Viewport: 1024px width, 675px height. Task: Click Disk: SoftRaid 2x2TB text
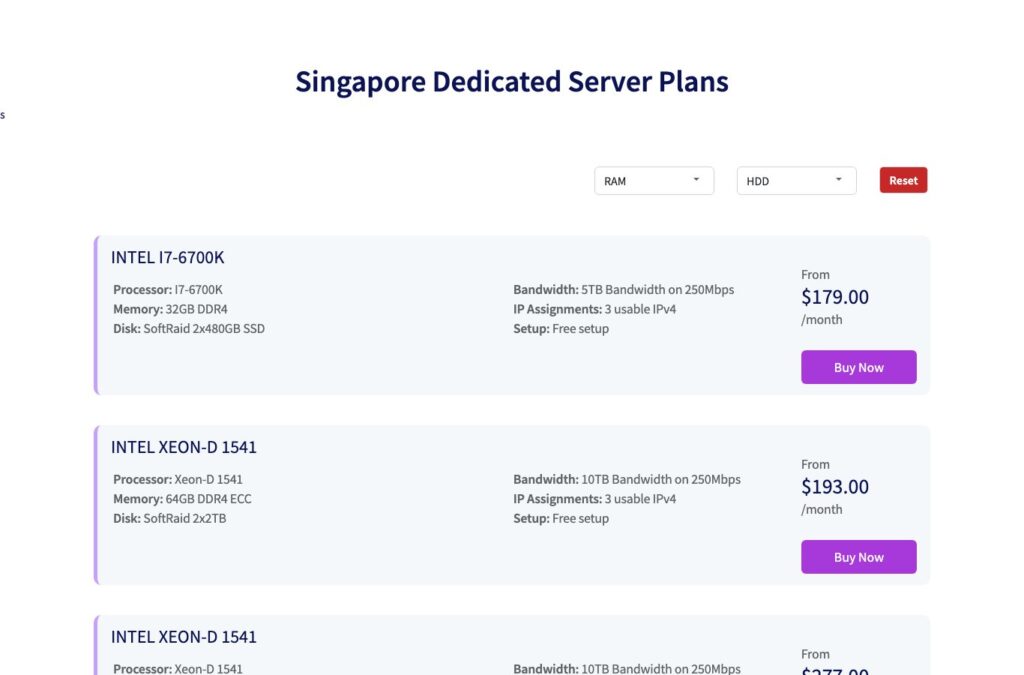[170, 518]
